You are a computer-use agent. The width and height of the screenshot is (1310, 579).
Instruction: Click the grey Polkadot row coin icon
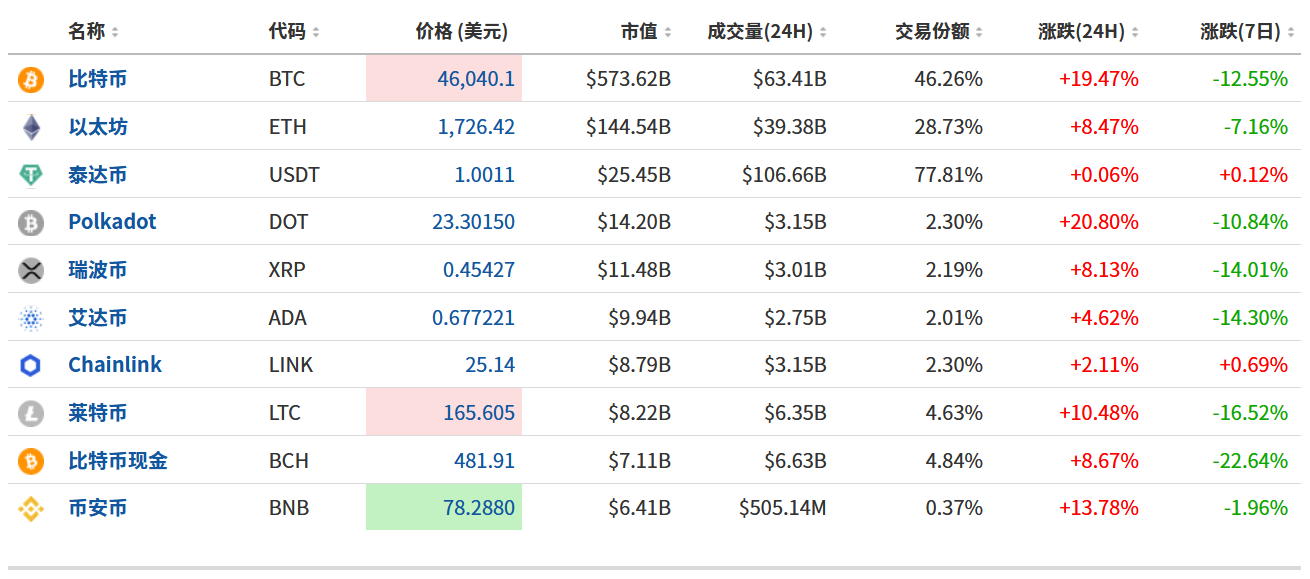click(31, 222)
